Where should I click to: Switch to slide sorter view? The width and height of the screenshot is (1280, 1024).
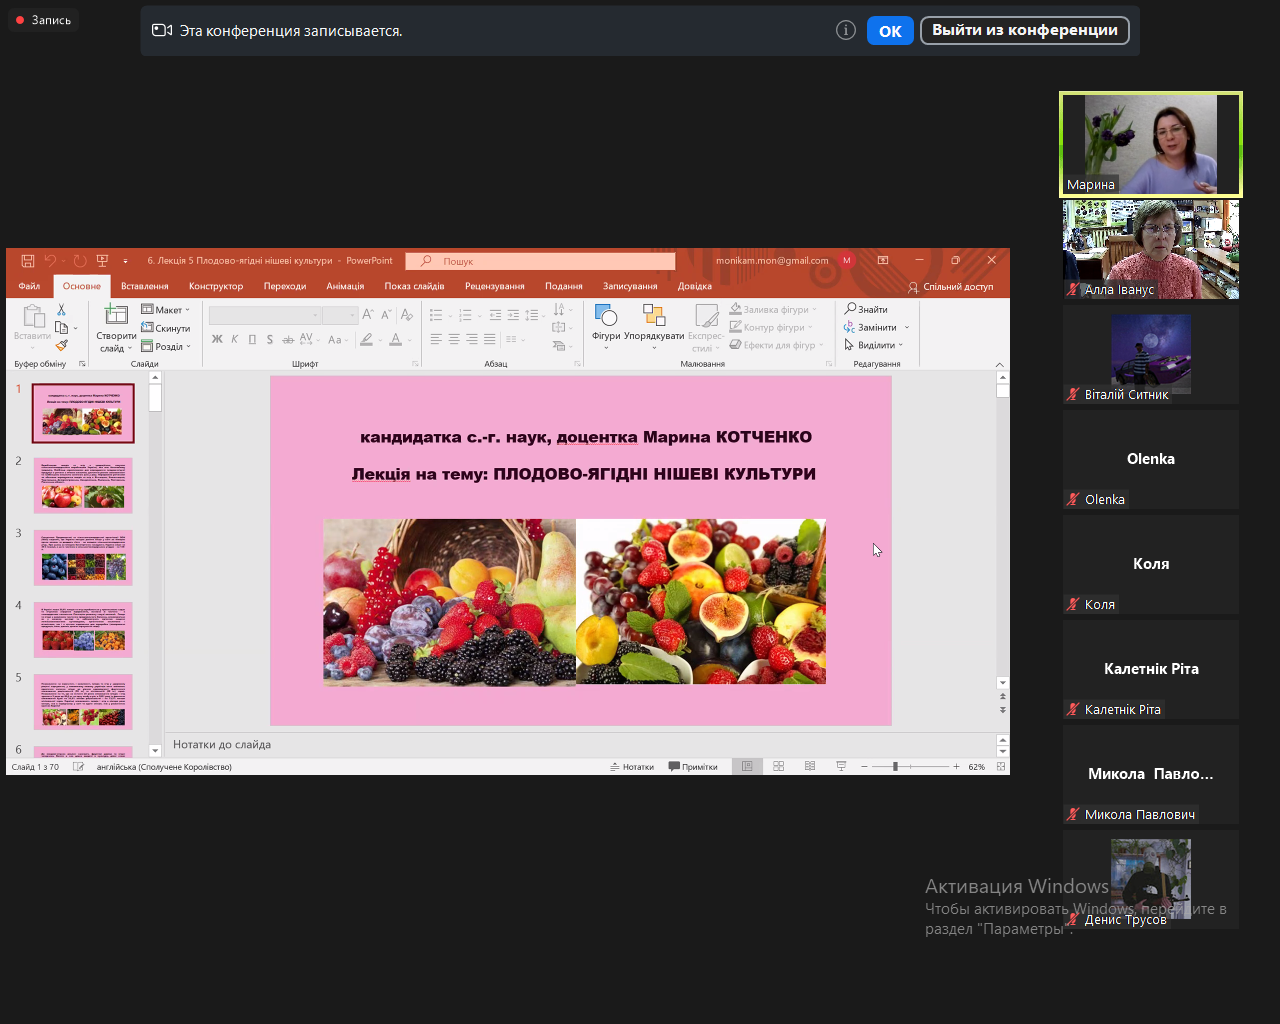tap(779, 767)
